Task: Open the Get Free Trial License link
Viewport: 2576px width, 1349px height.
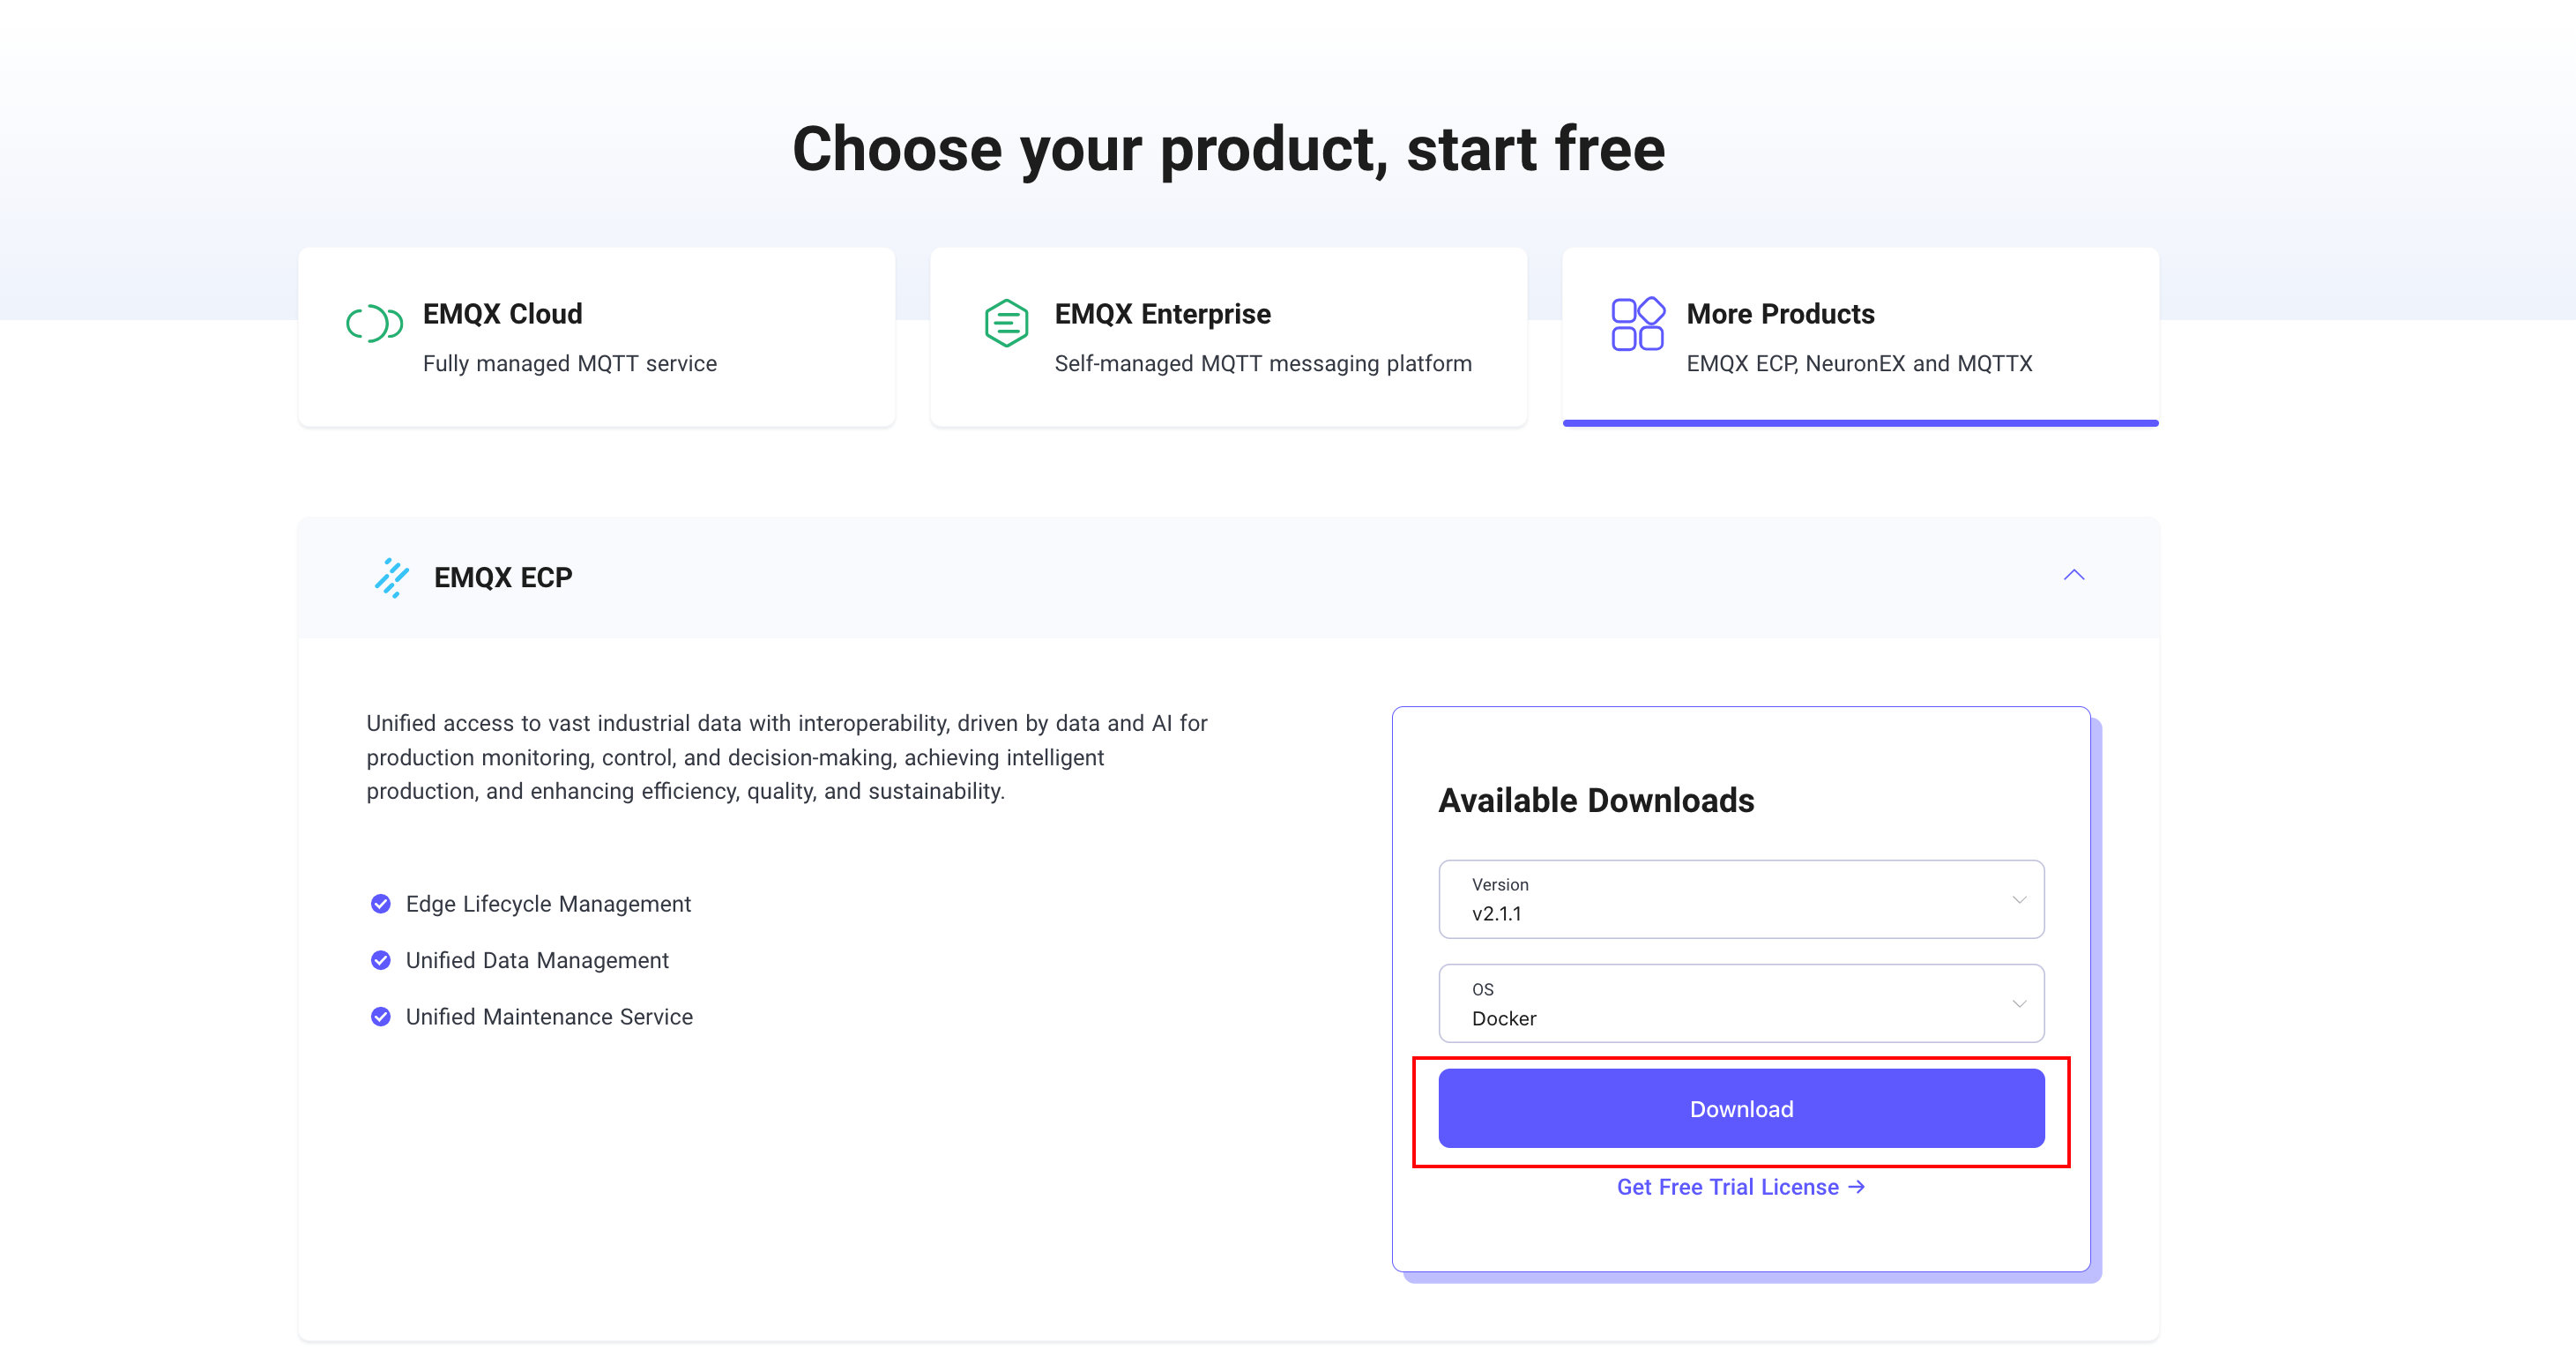Action: point(1727,1187)
